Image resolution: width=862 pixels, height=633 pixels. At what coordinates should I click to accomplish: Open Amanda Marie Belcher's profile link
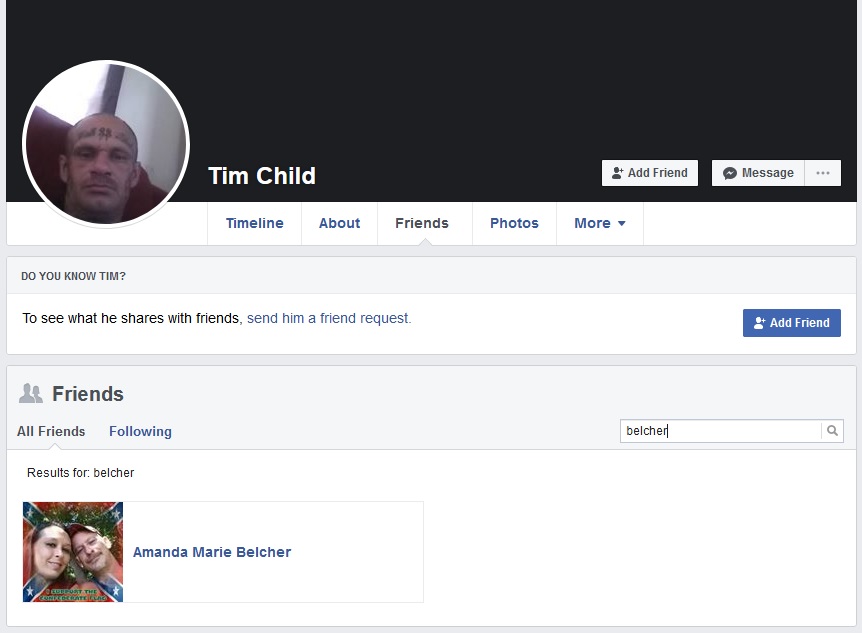(212, 552)
